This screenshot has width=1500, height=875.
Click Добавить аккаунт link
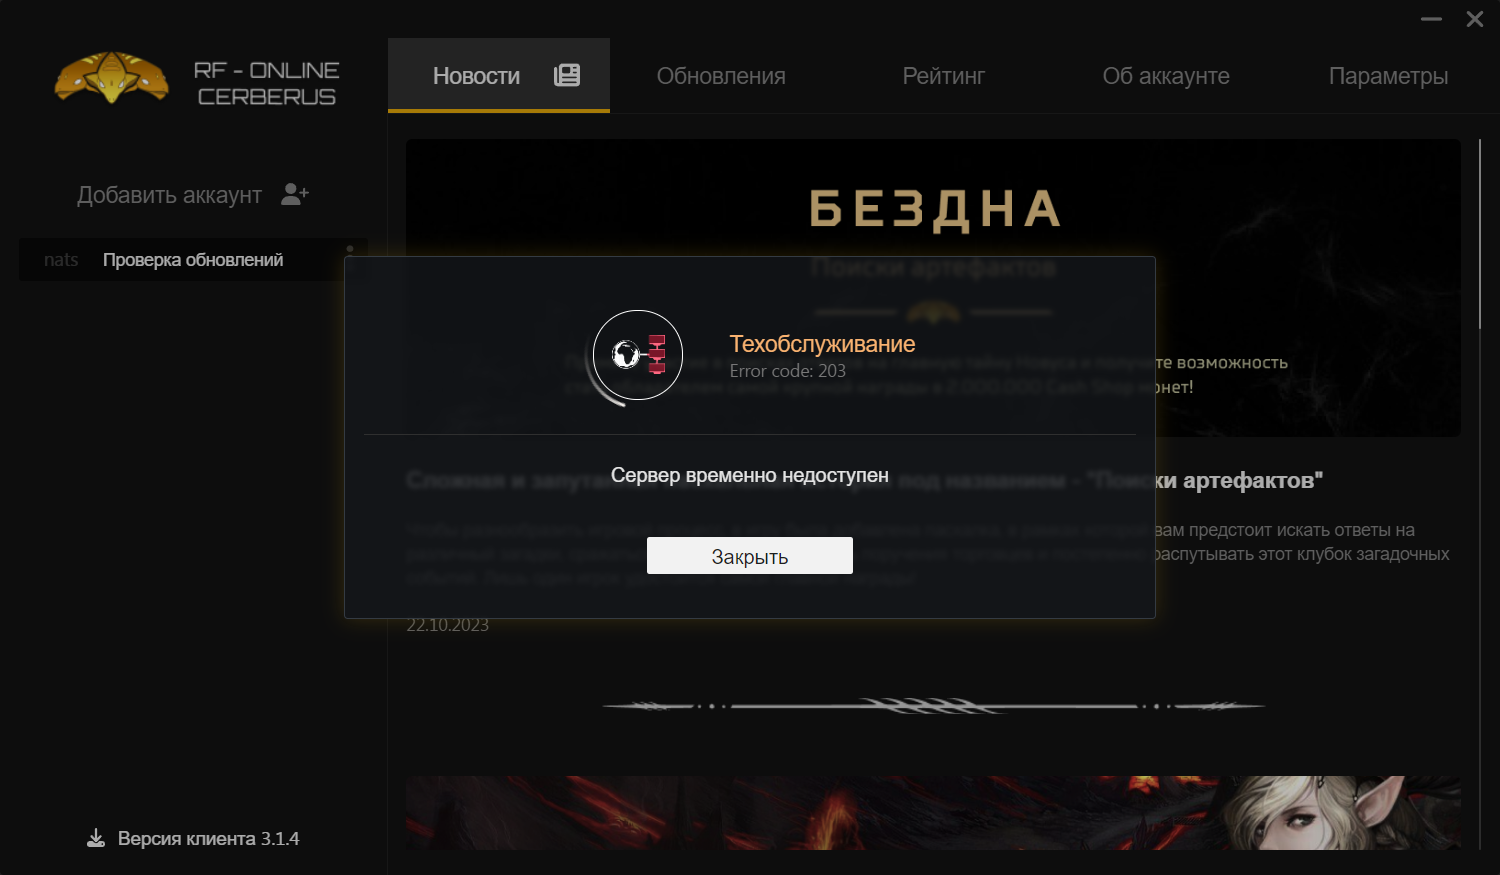(169, 195)
